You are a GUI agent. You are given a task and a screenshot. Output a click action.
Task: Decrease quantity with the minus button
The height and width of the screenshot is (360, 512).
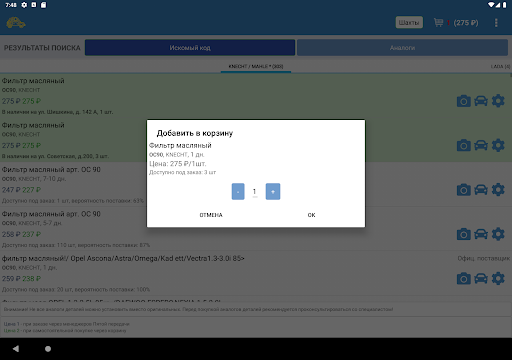238,191
